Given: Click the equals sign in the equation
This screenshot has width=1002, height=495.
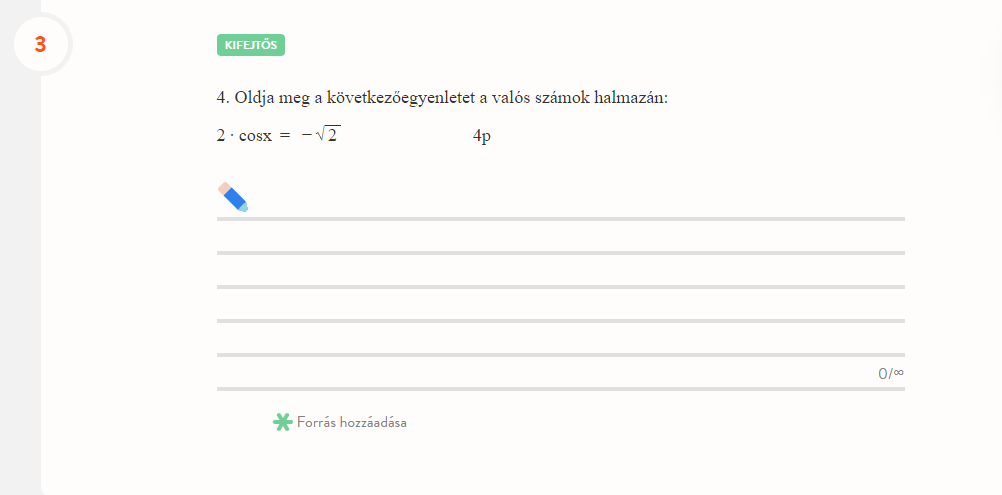Looking at the screenshot, I should 285,136.
